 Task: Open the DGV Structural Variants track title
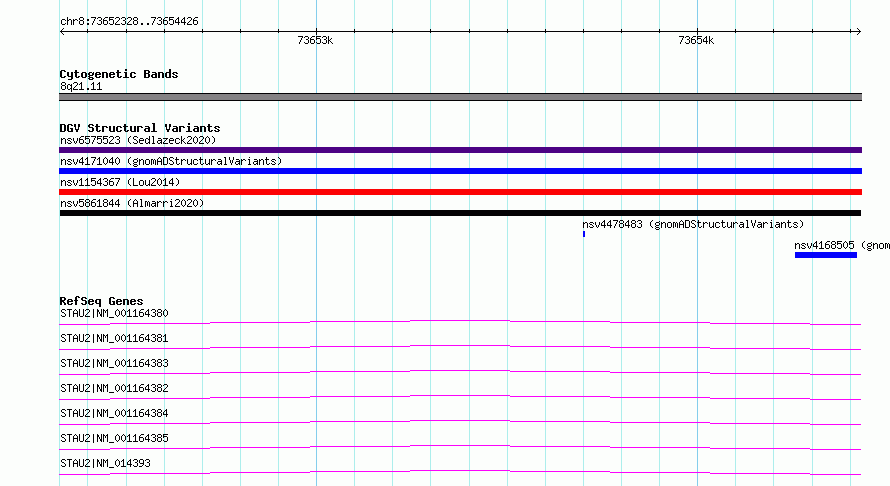click(x=140, y=128)
